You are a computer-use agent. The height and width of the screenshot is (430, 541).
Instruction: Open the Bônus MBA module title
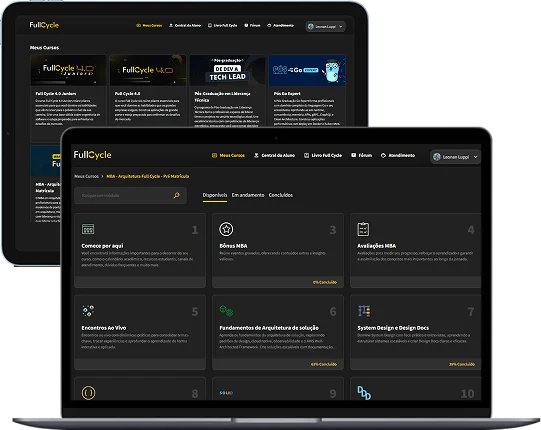(233, 246)
